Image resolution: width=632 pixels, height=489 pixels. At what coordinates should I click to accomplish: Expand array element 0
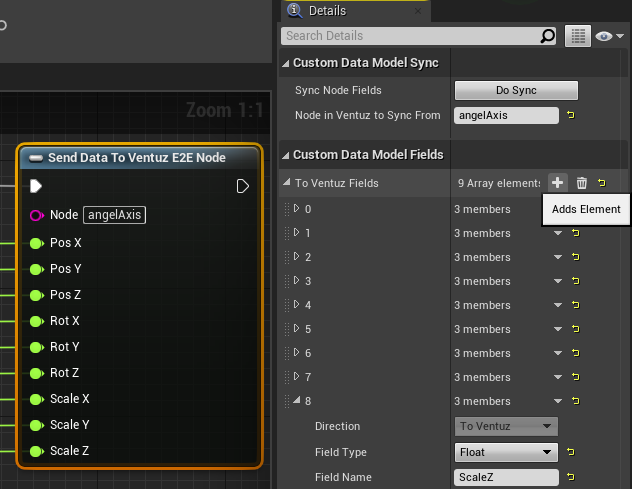pyautogui.click(x=296, y=209)
